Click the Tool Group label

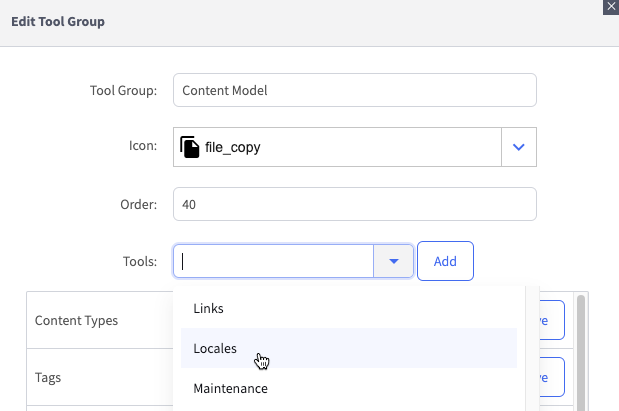(122, 91)
